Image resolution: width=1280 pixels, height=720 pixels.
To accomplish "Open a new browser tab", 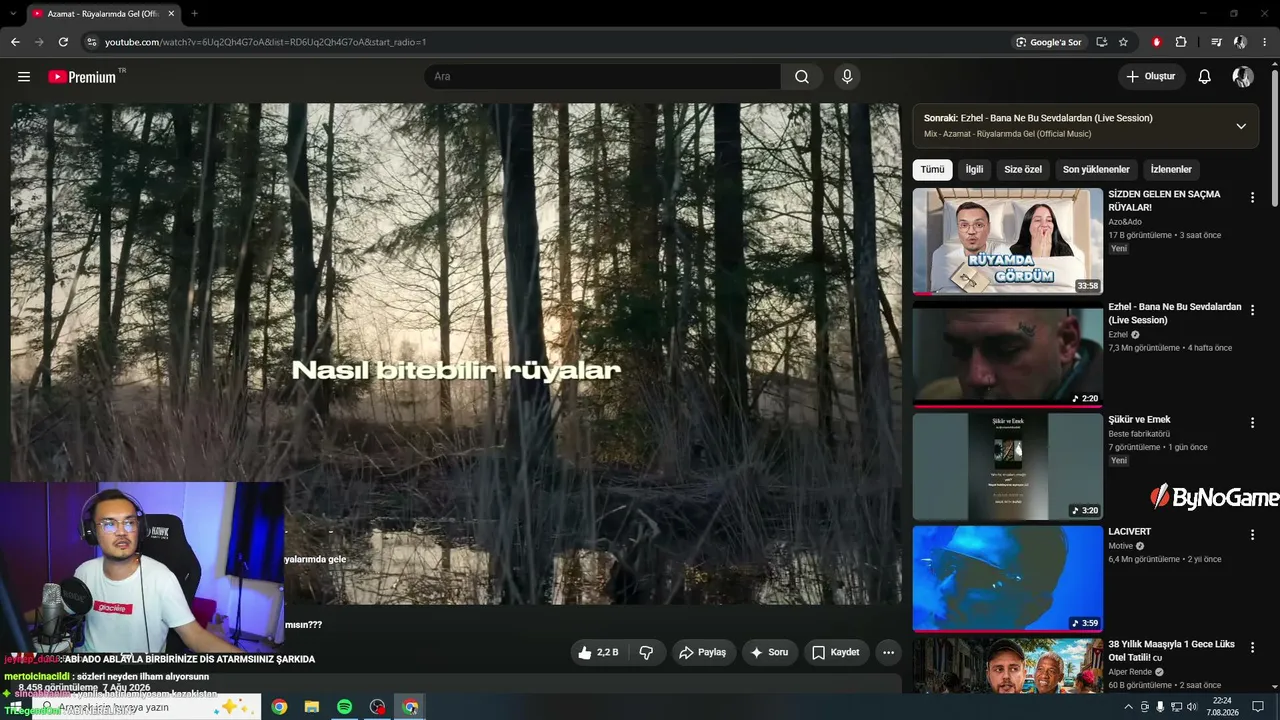I will tap(194, 13).
